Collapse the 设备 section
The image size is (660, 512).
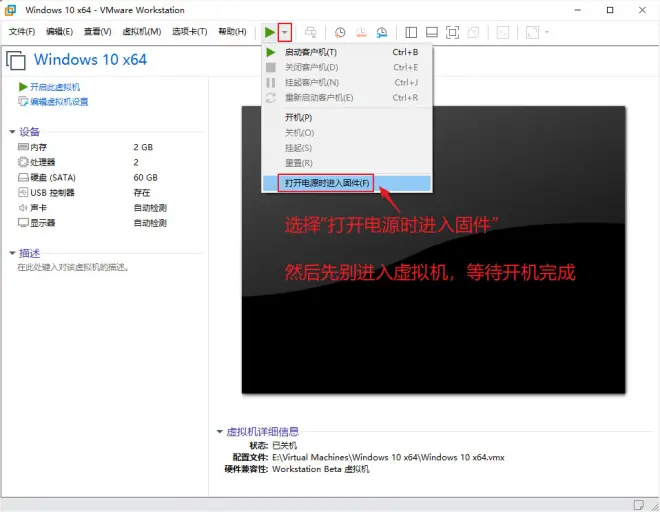pos(12,132)
